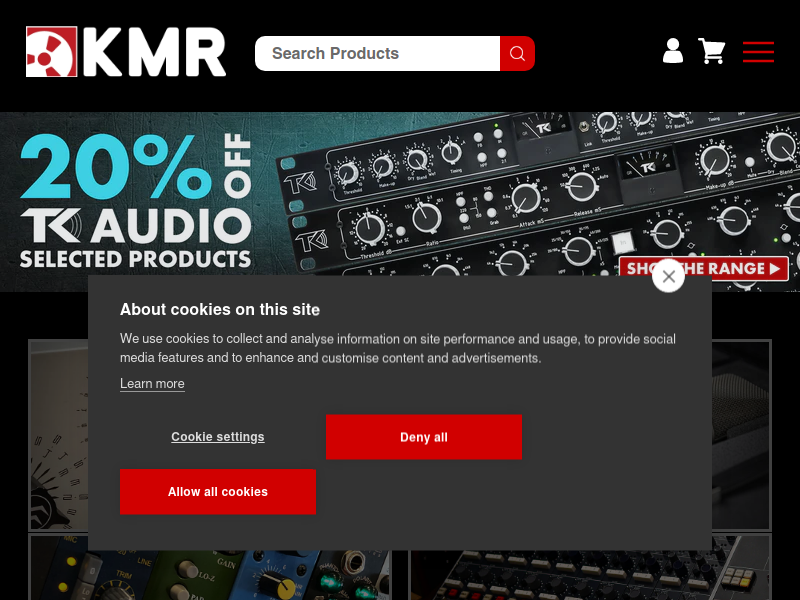Click the red search magnifier button

pyautogui.click(x=517, y=54)
